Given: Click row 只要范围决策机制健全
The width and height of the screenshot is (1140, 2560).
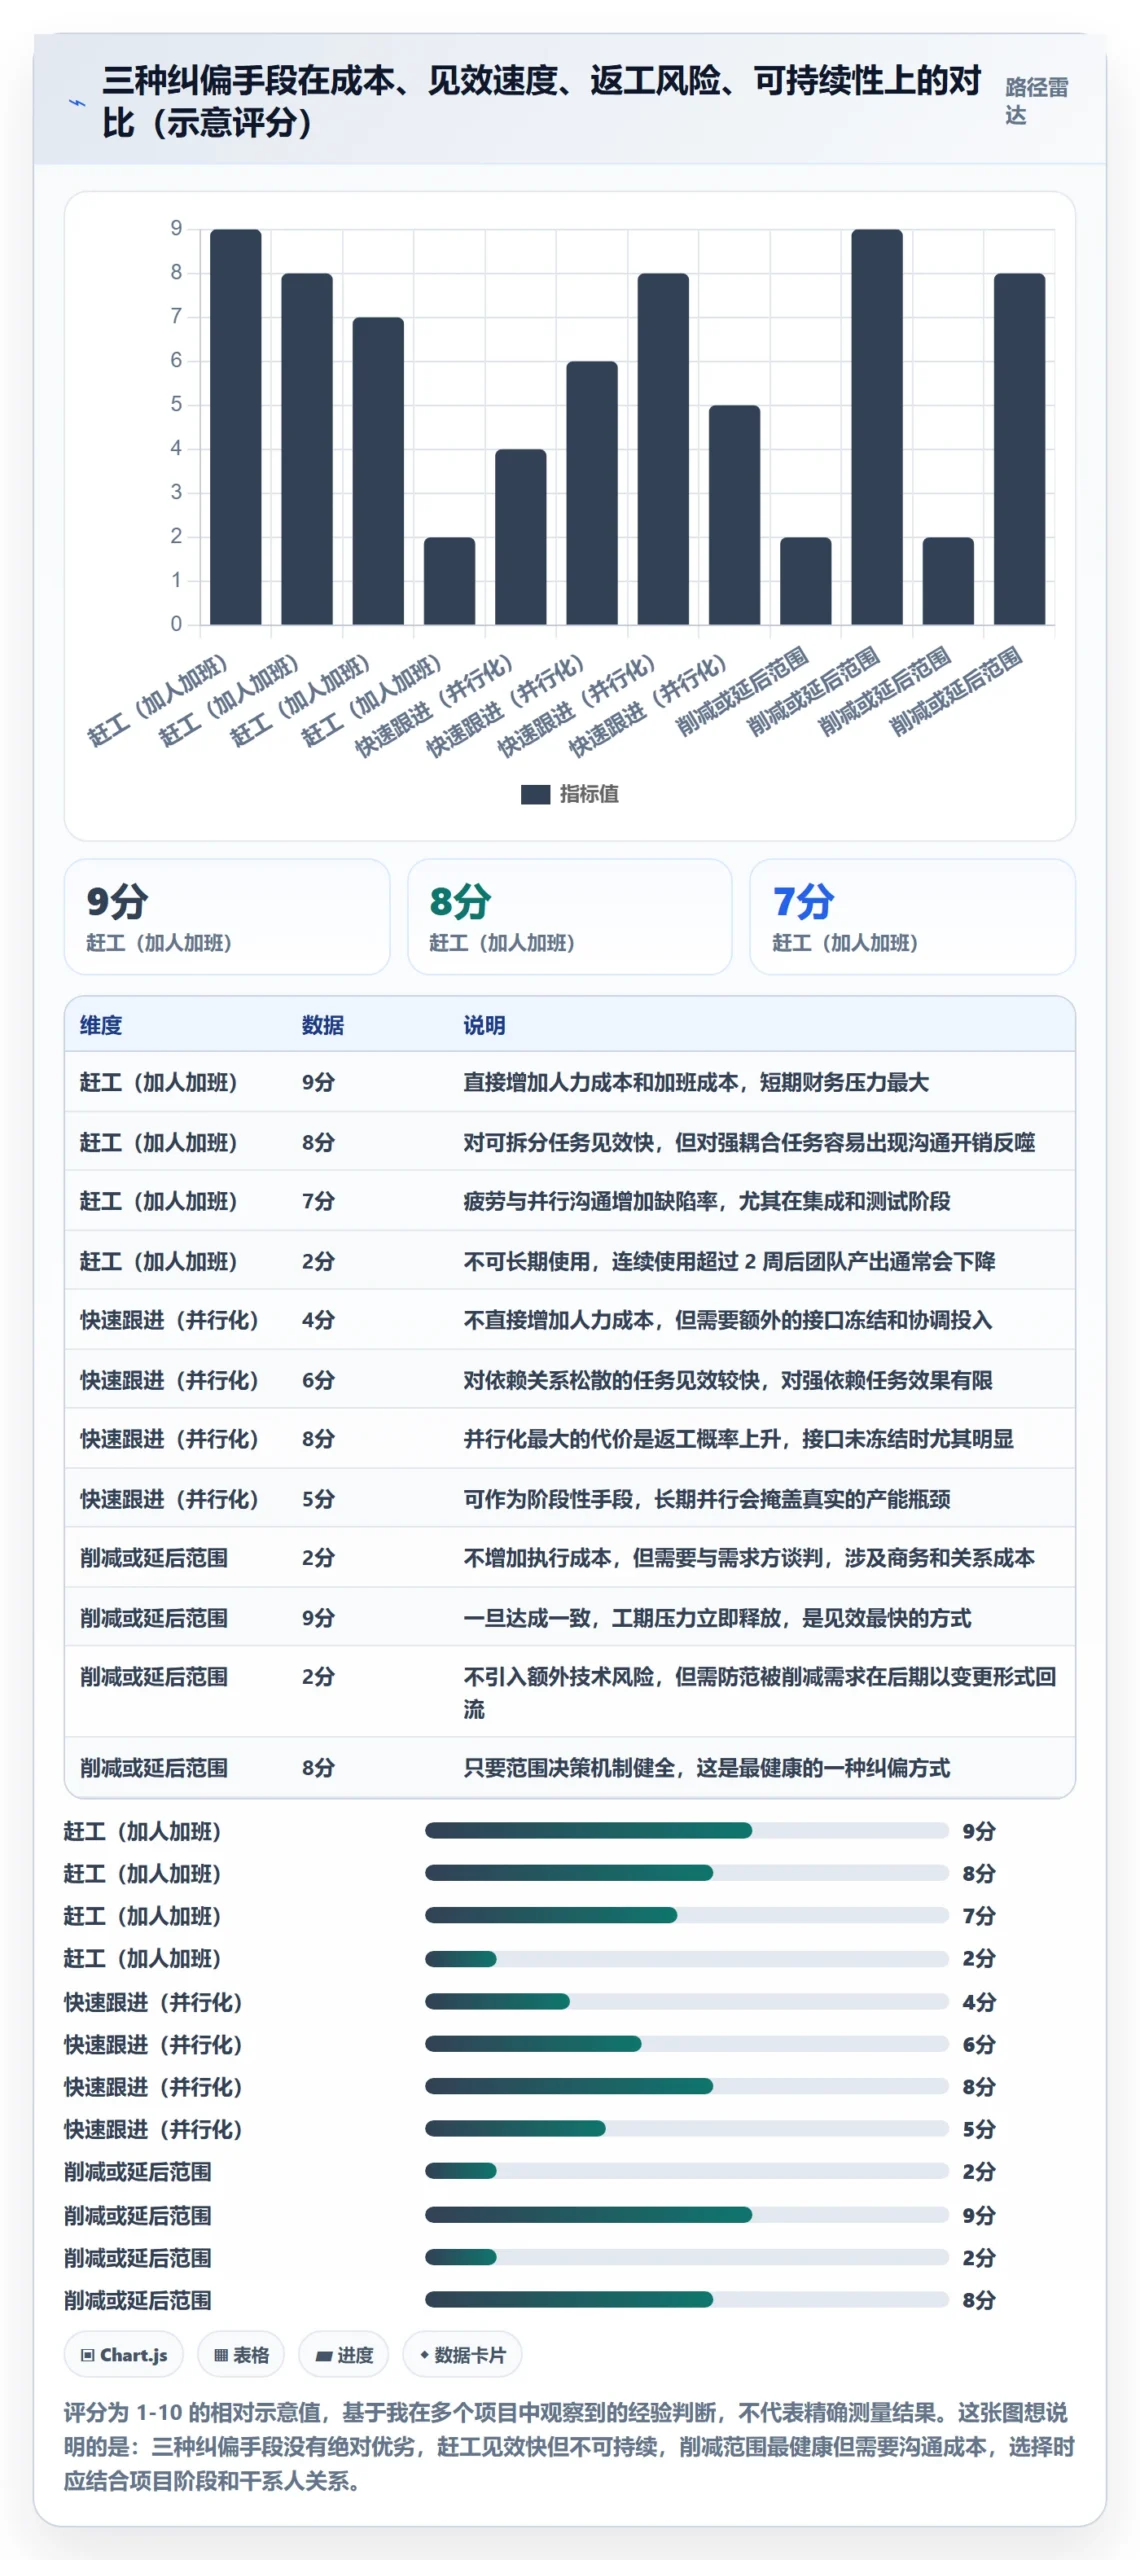Looking at the screenshot, I should pos(570,1768).
